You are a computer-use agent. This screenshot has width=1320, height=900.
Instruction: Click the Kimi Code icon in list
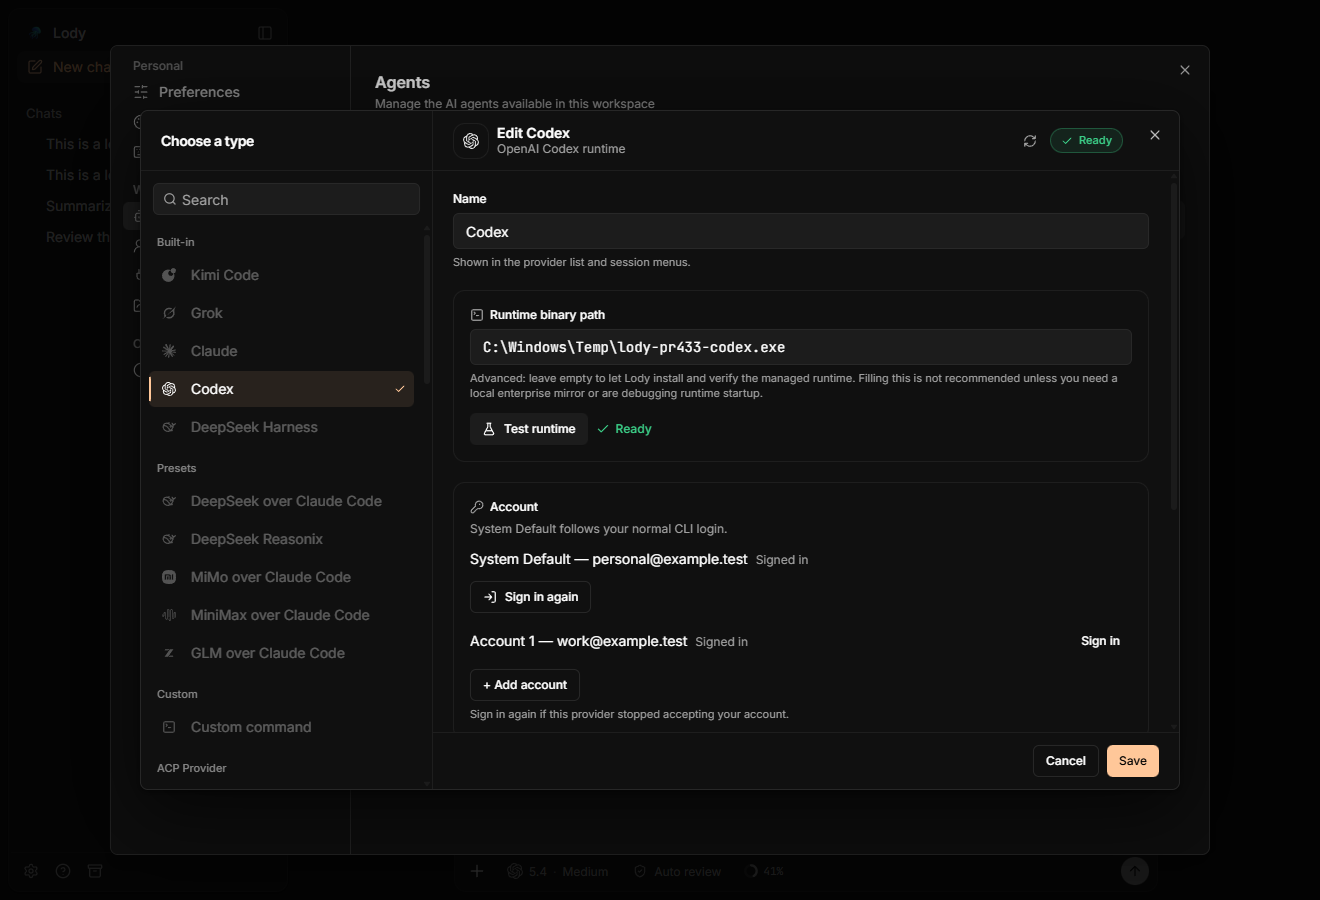click(169, 275)
